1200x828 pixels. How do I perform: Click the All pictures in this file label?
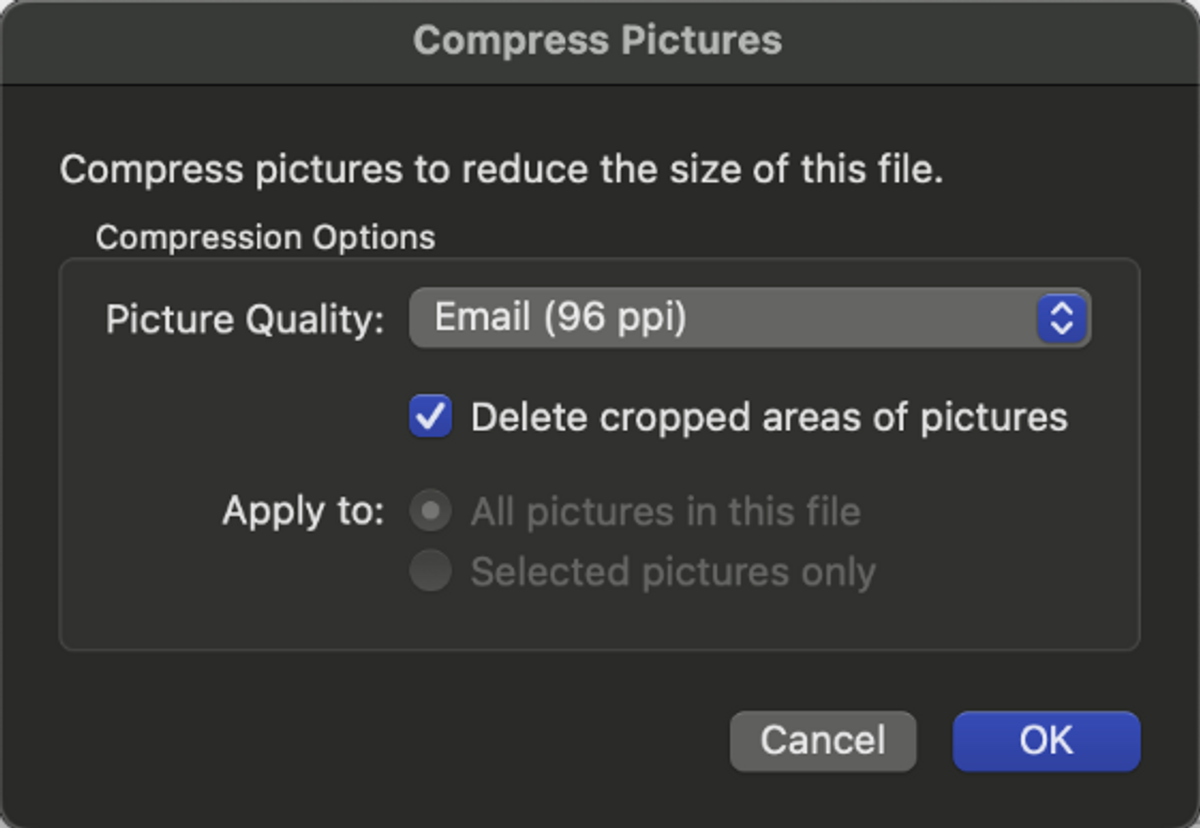pyautogui.click(x=665, y=512)
